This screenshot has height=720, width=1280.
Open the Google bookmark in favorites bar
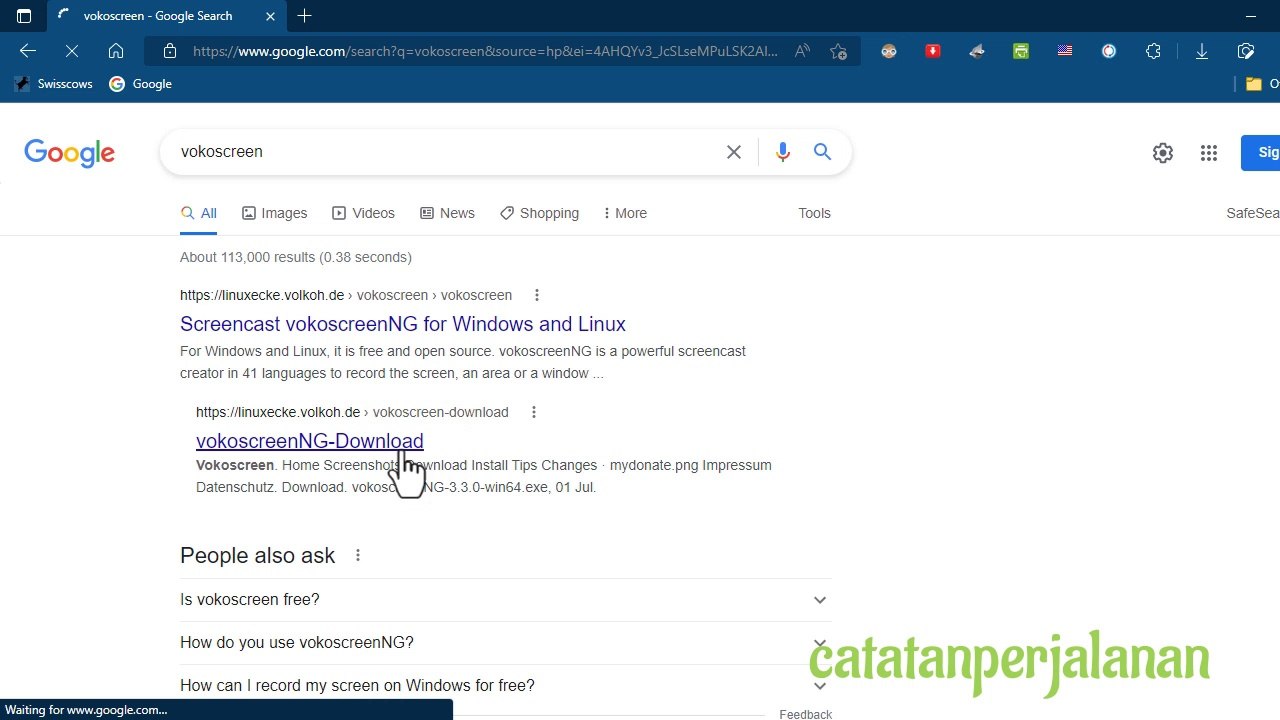pyautogui.click(x=141, y=84)
